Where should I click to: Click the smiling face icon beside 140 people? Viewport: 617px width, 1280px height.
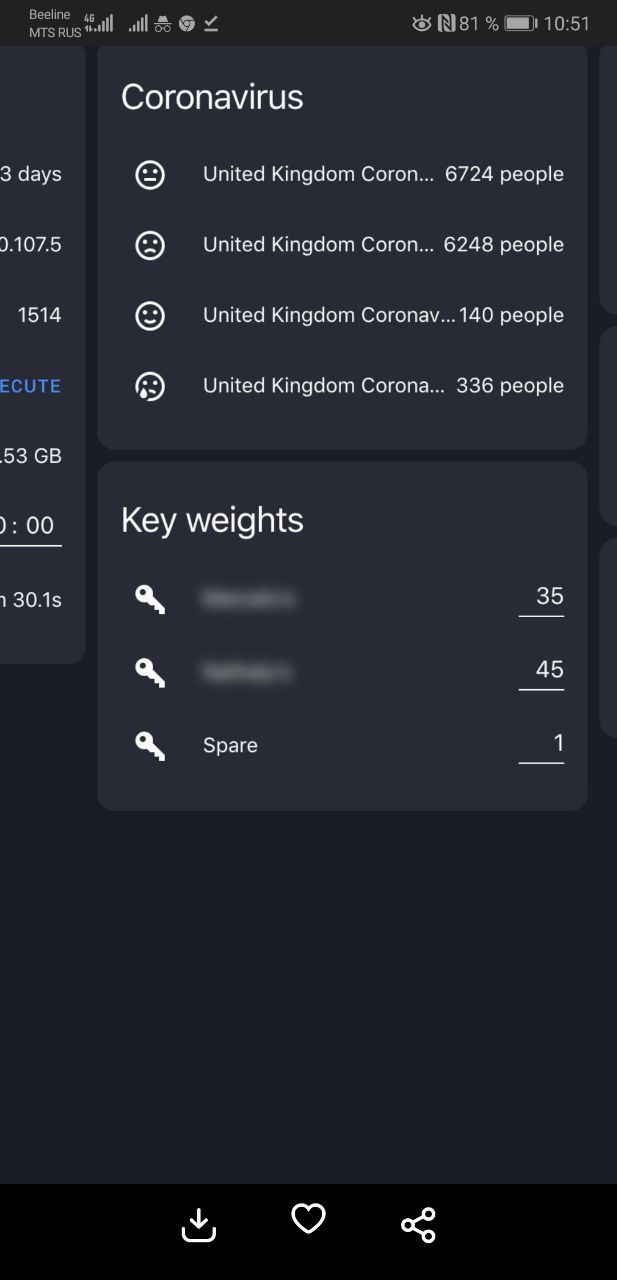coord(150,315)
